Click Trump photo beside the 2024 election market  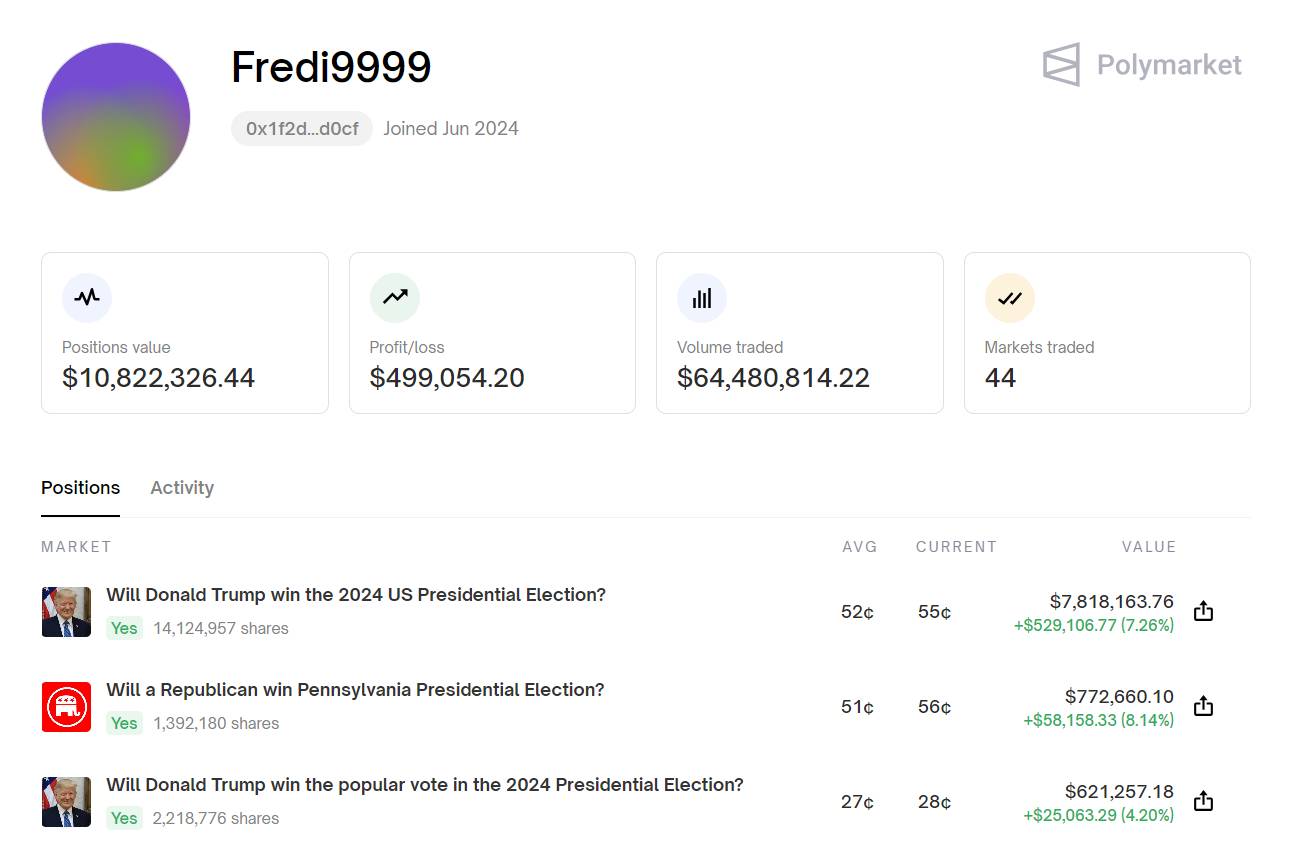tap(66, 612)
